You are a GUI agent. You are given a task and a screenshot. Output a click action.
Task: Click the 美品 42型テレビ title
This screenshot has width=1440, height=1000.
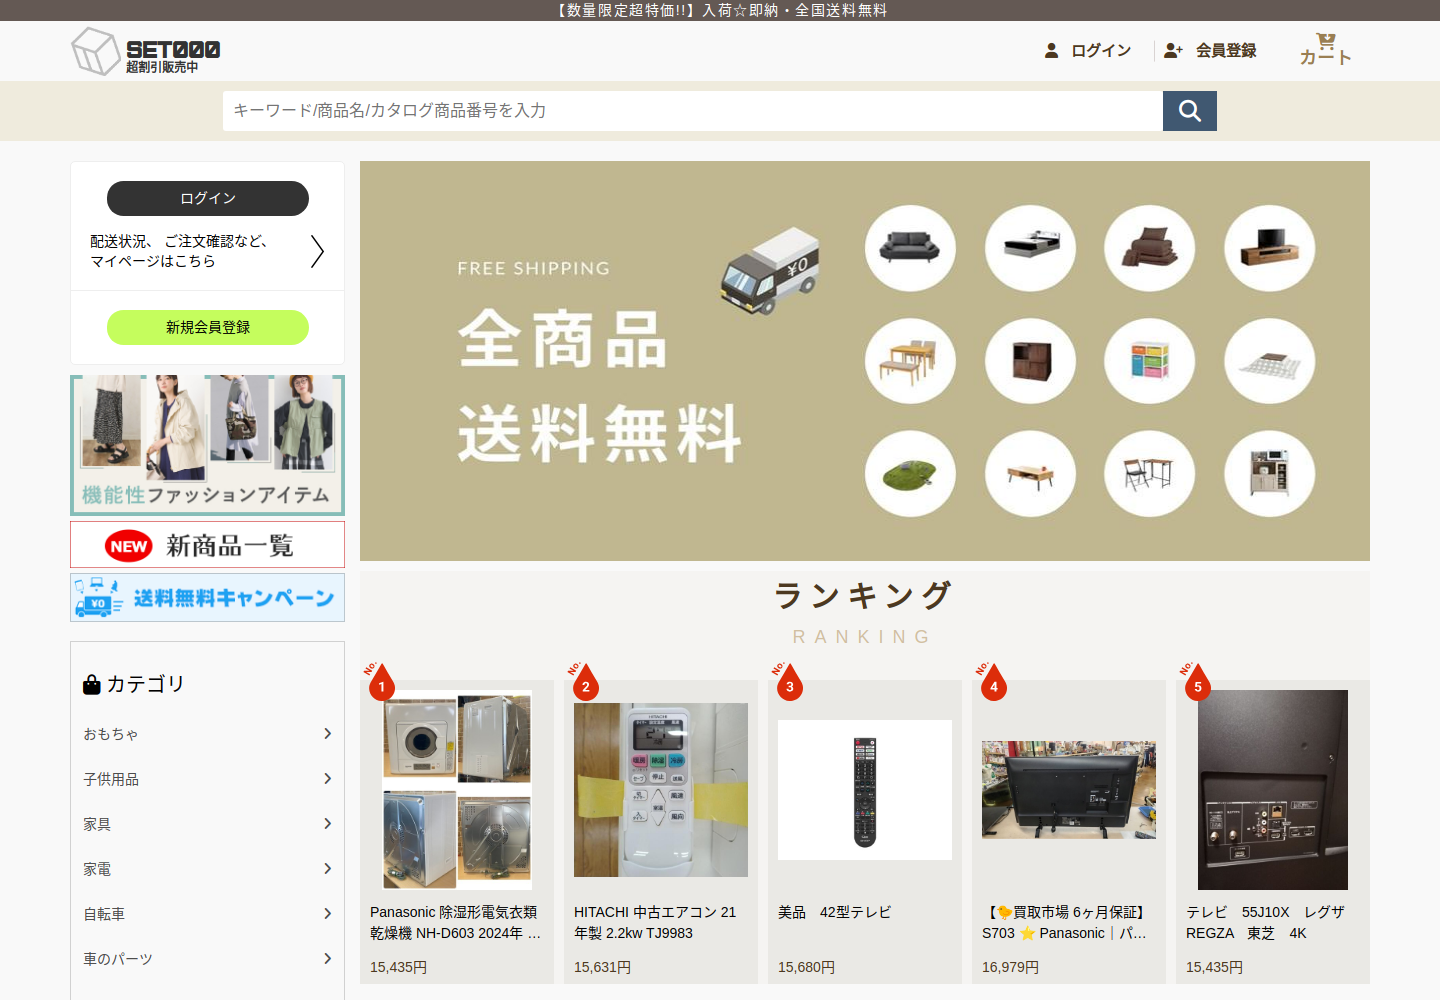coord(835,912)
